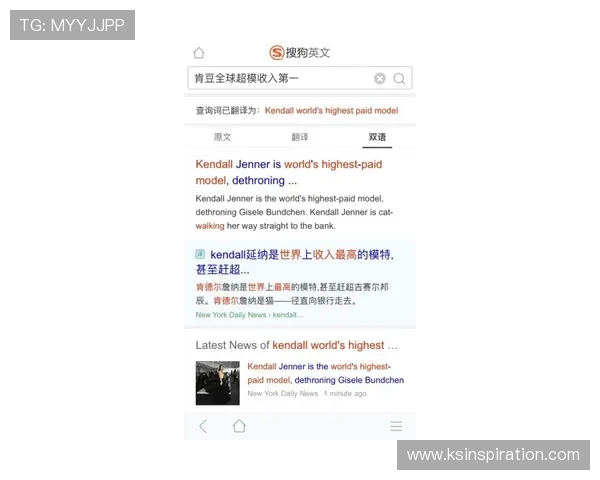Open 'Latest News of kendall world's highest' heading
This screenshot has width=600, height=480.
[x=297, y=345]
